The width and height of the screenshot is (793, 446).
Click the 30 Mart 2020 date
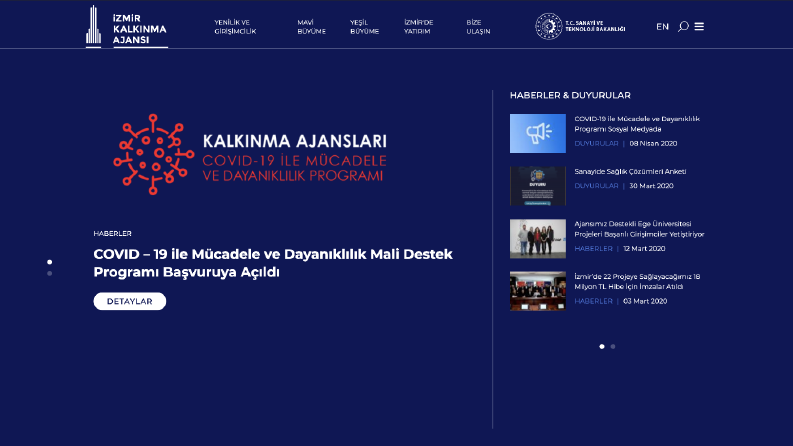pos(651,186)
